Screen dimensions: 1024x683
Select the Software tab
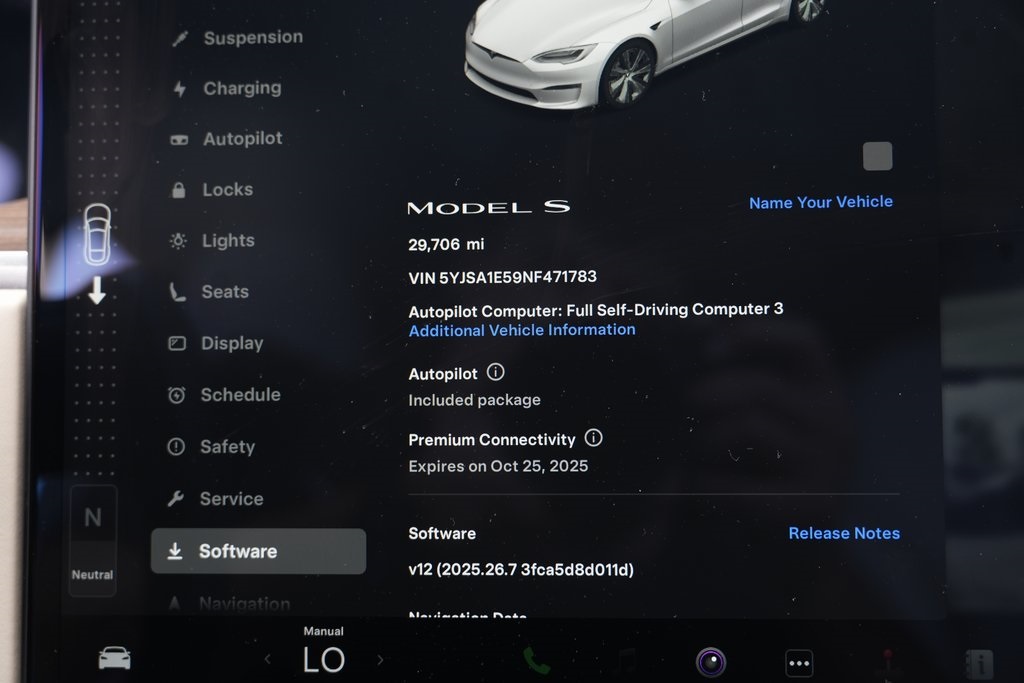(x=258, y=551)
